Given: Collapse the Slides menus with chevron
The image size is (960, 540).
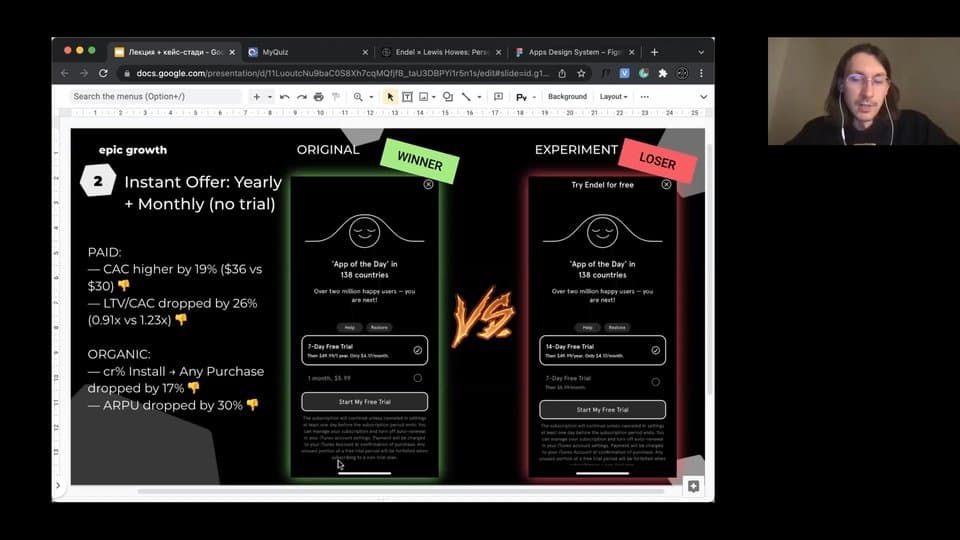Looking at the screenshot, I should pos(703,97).
